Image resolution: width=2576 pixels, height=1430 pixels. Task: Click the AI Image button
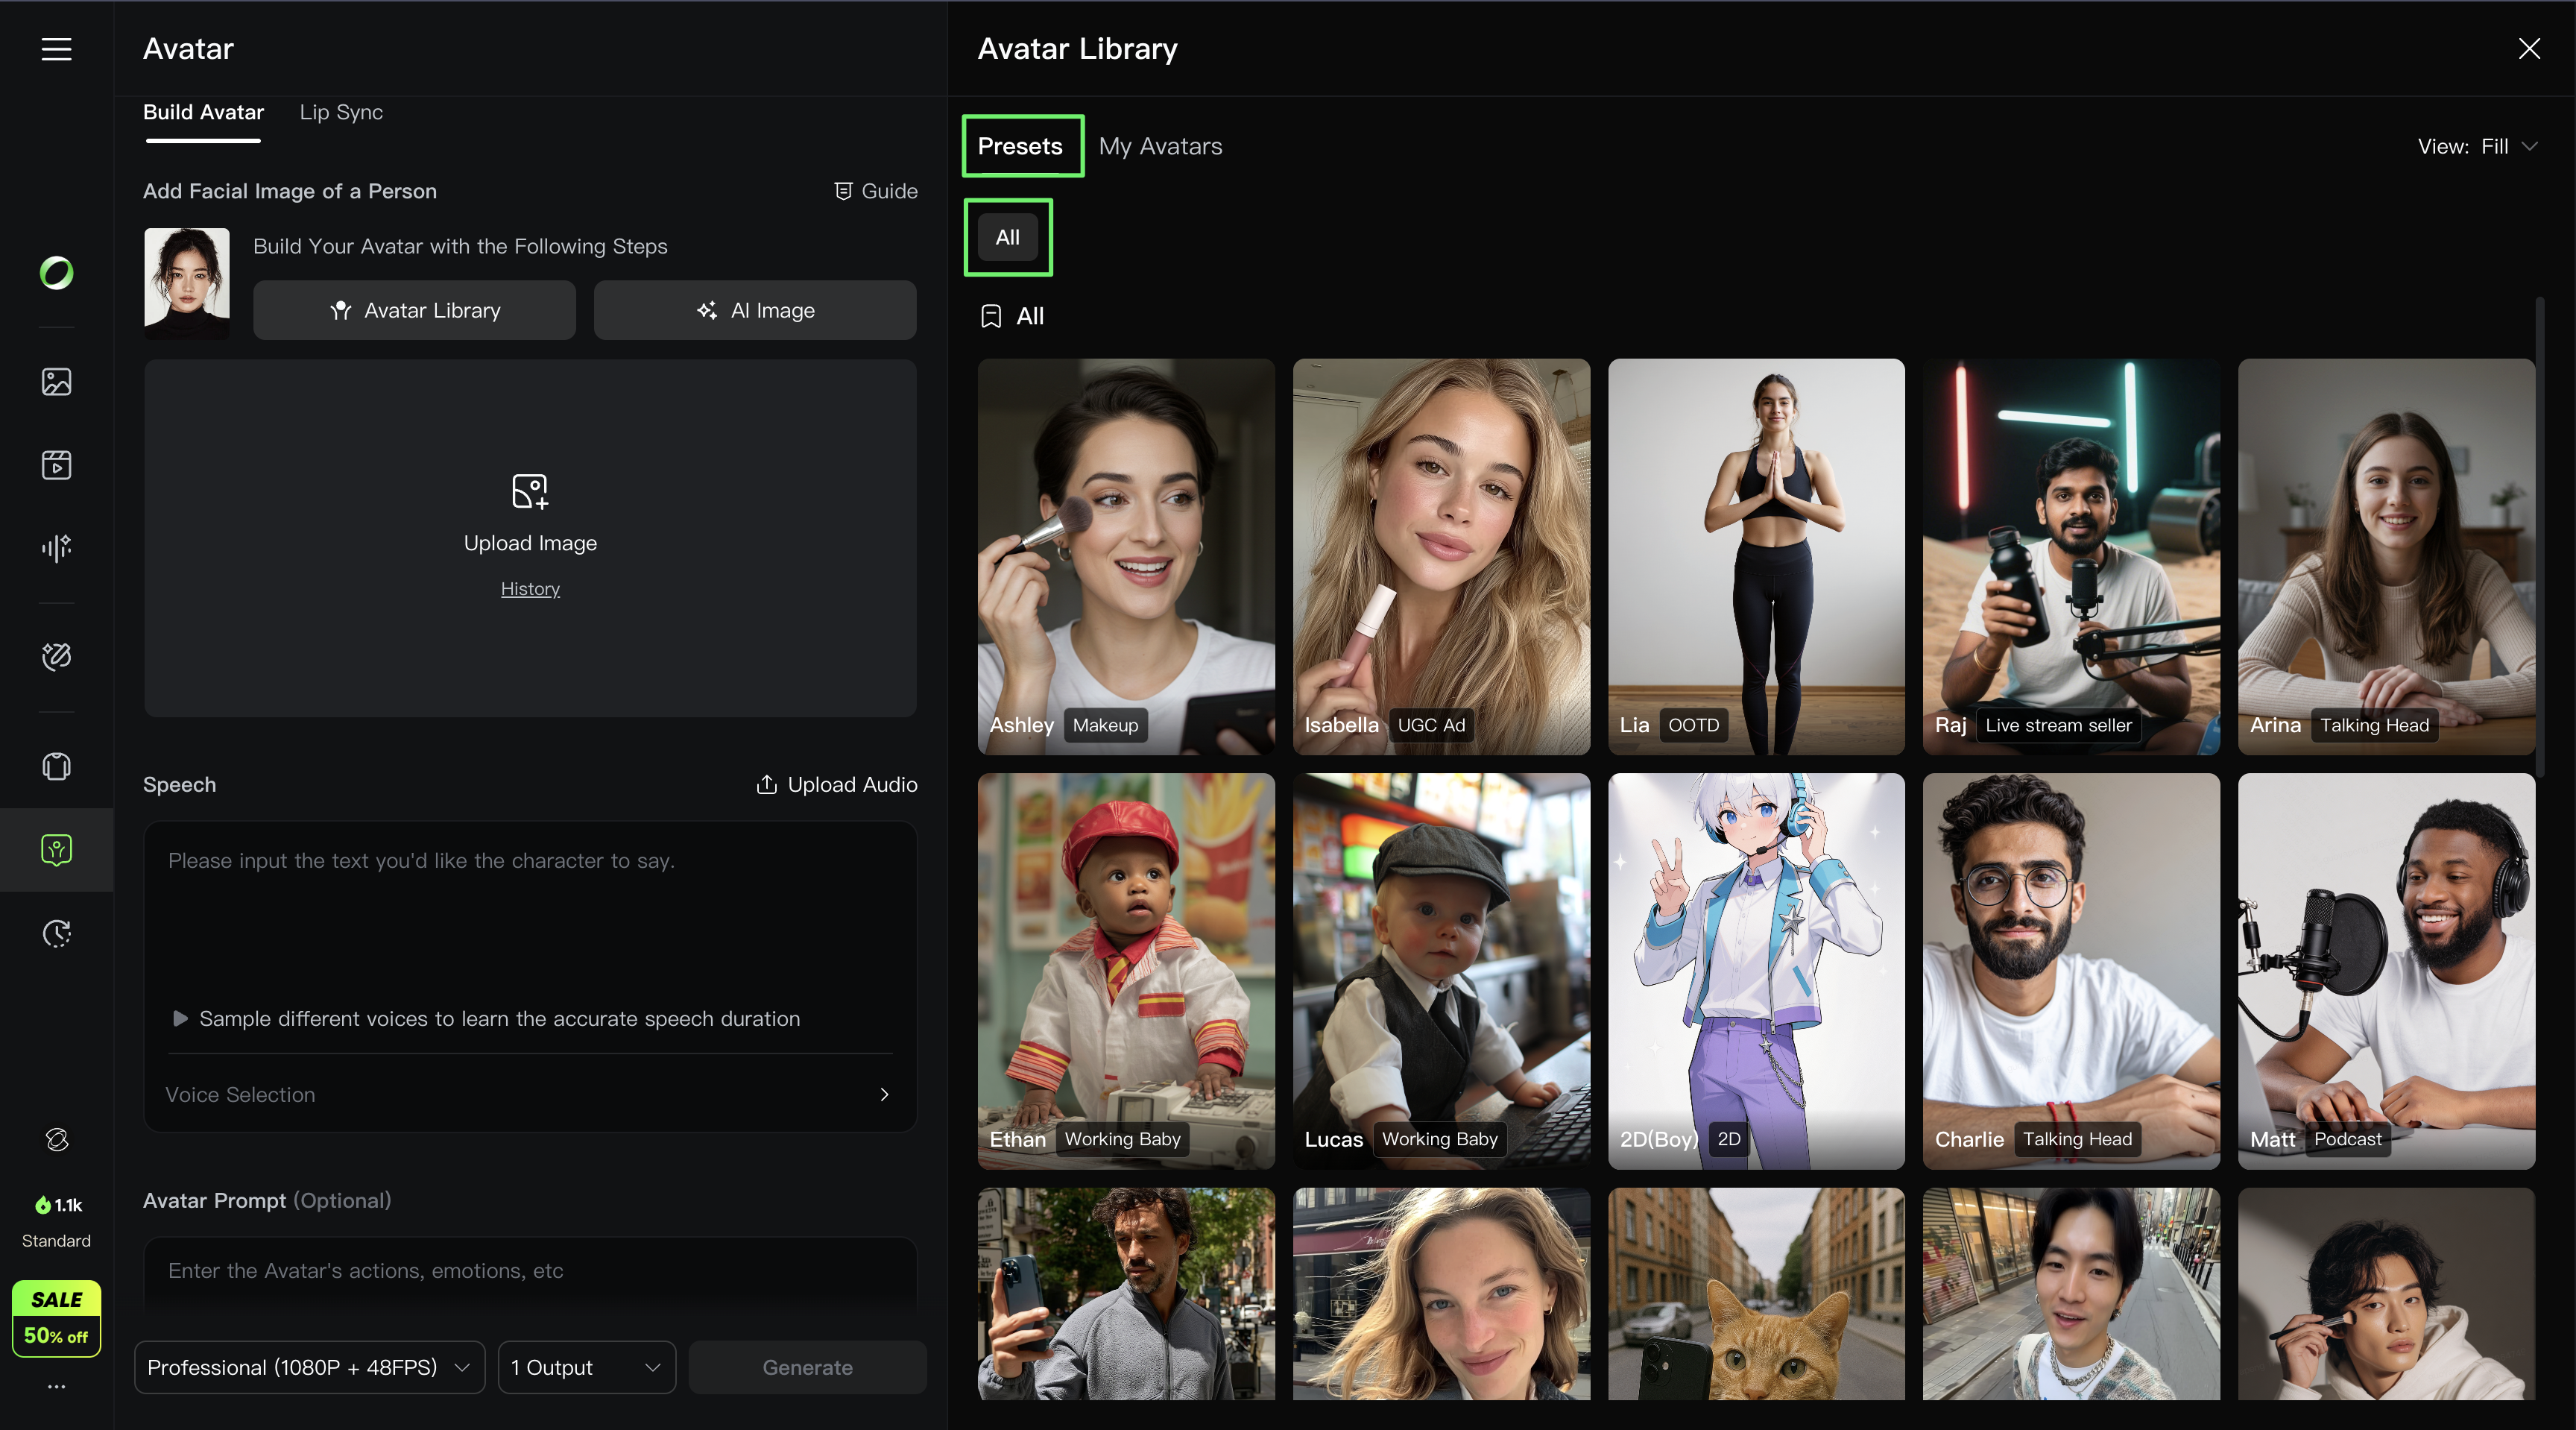point(755,311)
